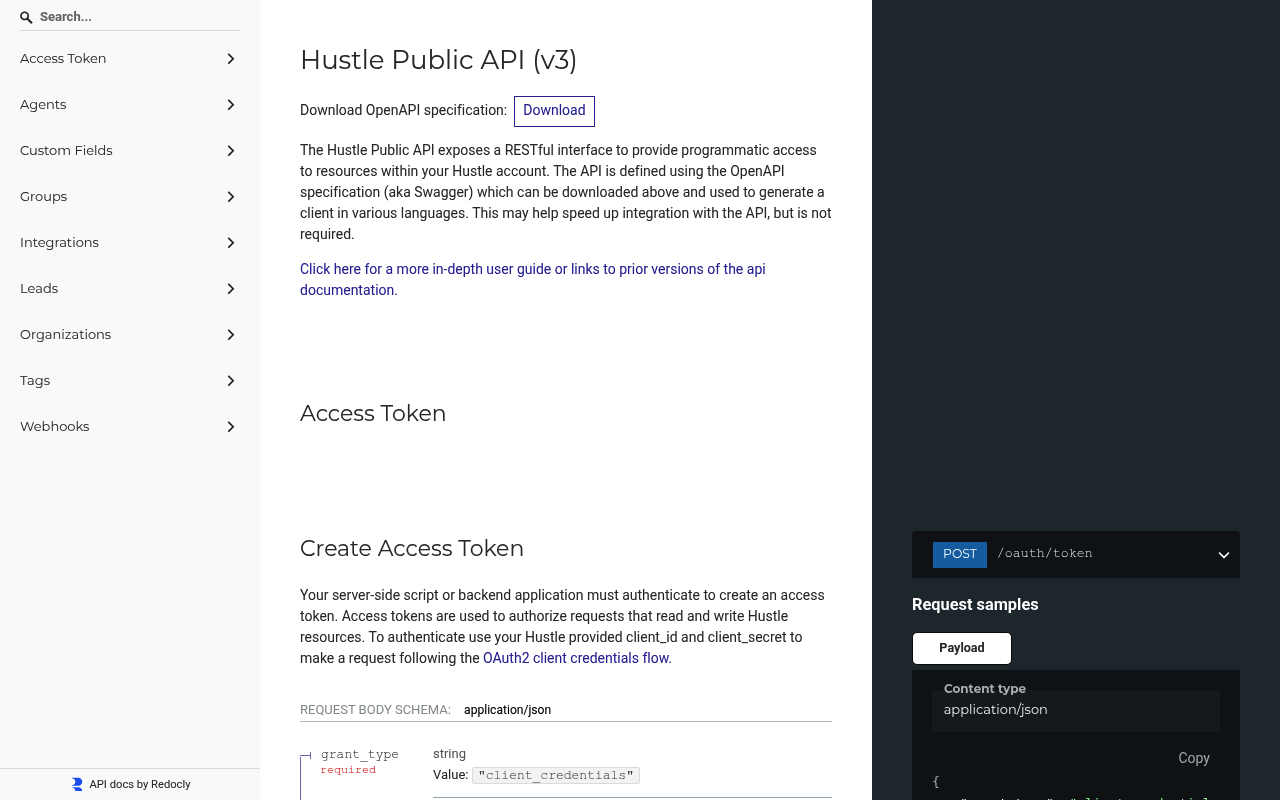Expand the Webhooks chevron
Image resolution: width=1280 pixels, height=800 pixels.
(x=231, y=427)
